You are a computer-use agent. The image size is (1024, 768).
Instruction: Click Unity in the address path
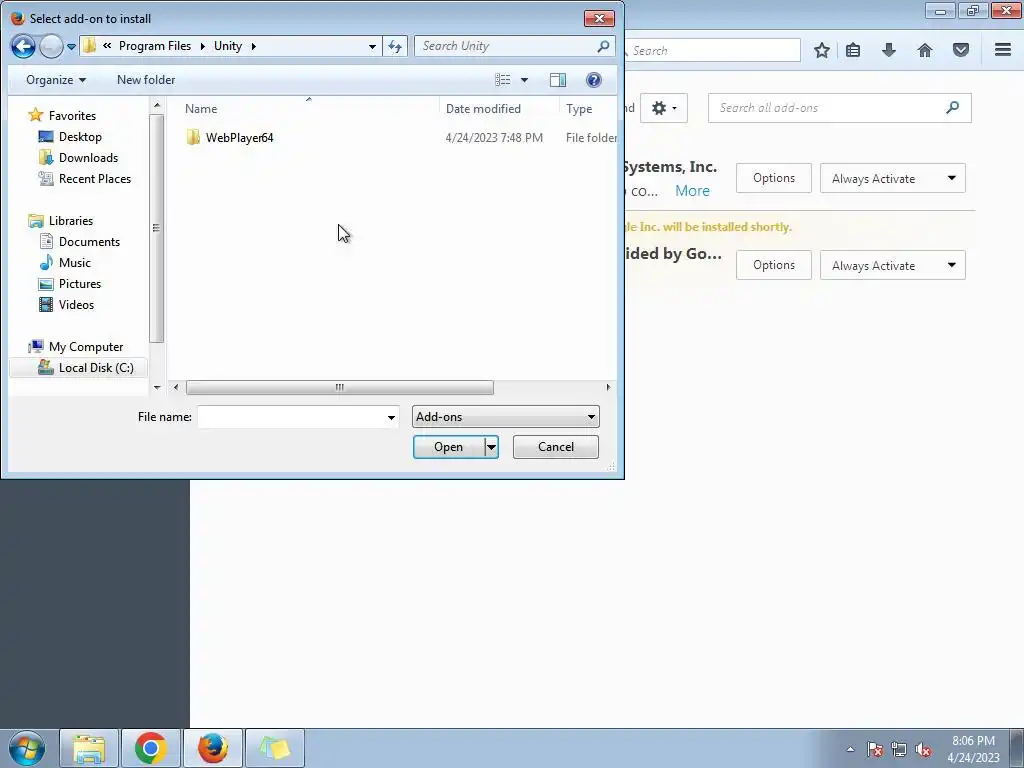click(228, 46)
